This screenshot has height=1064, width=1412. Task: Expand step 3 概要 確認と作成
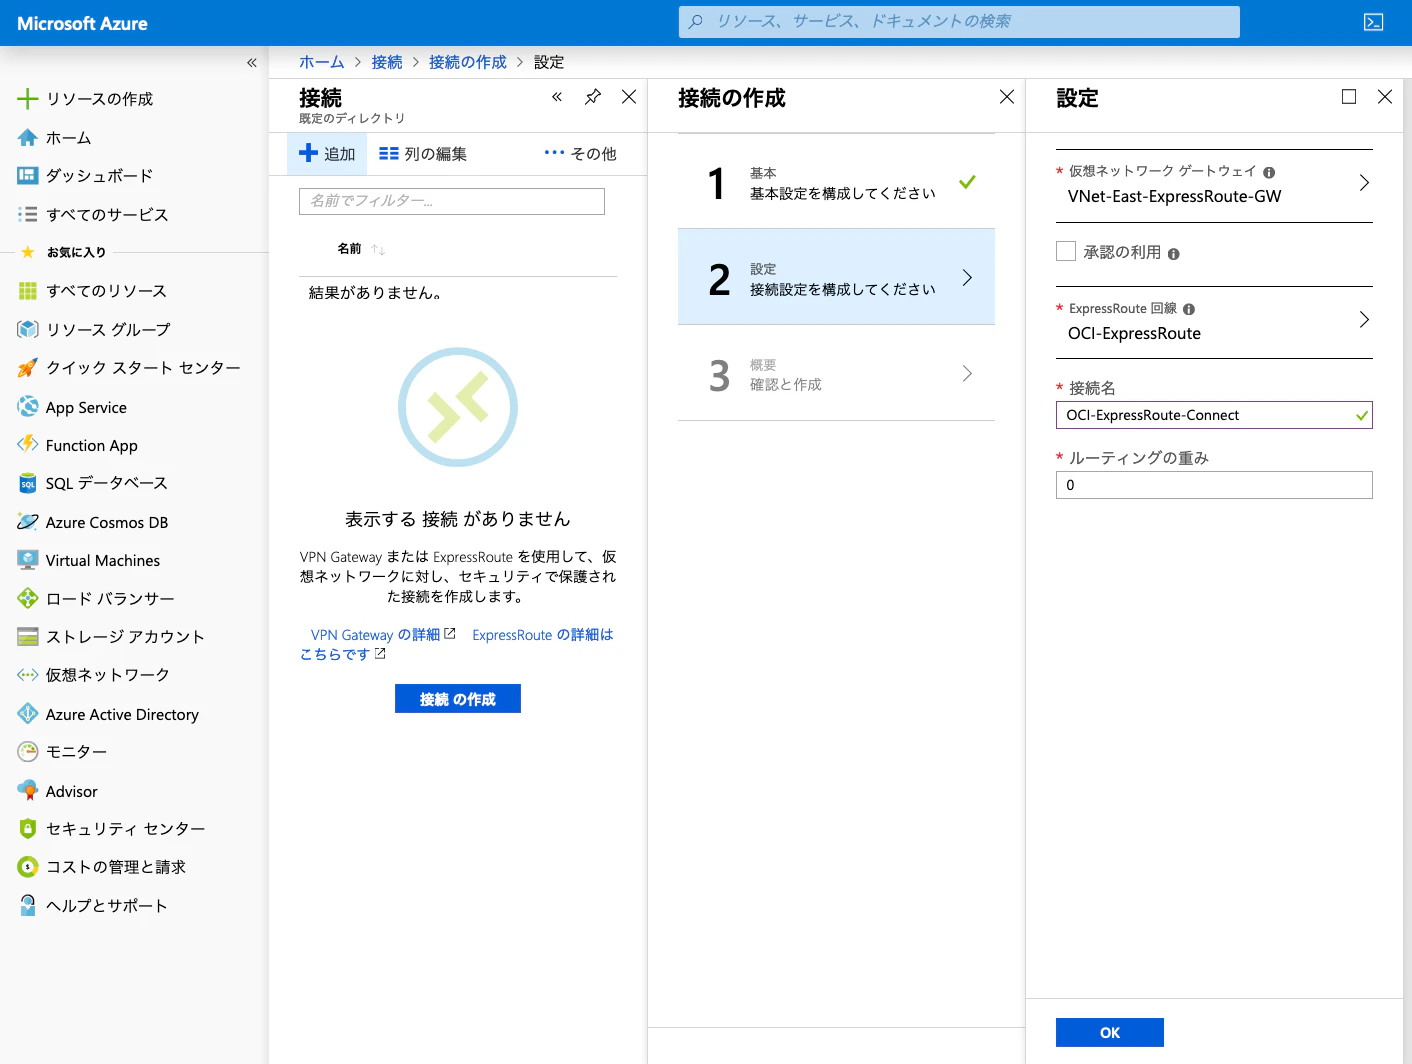coord(836,374)
